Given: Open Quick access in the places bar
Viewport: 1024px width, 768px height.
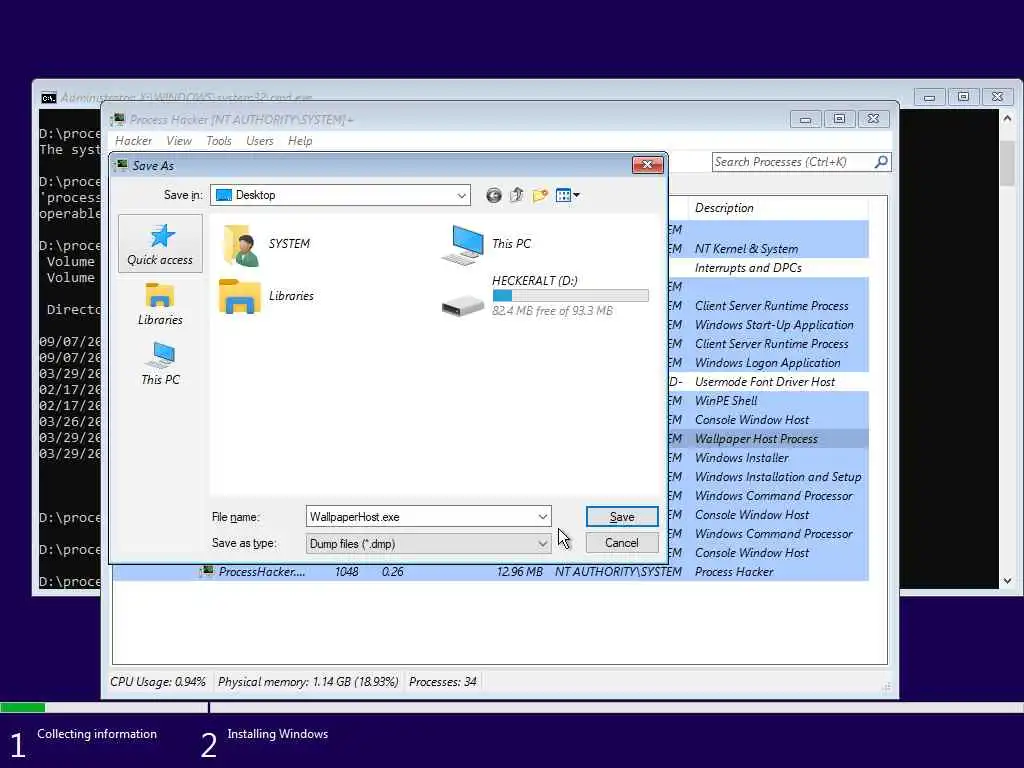Looking at the screenshot, I should [160, 244].
